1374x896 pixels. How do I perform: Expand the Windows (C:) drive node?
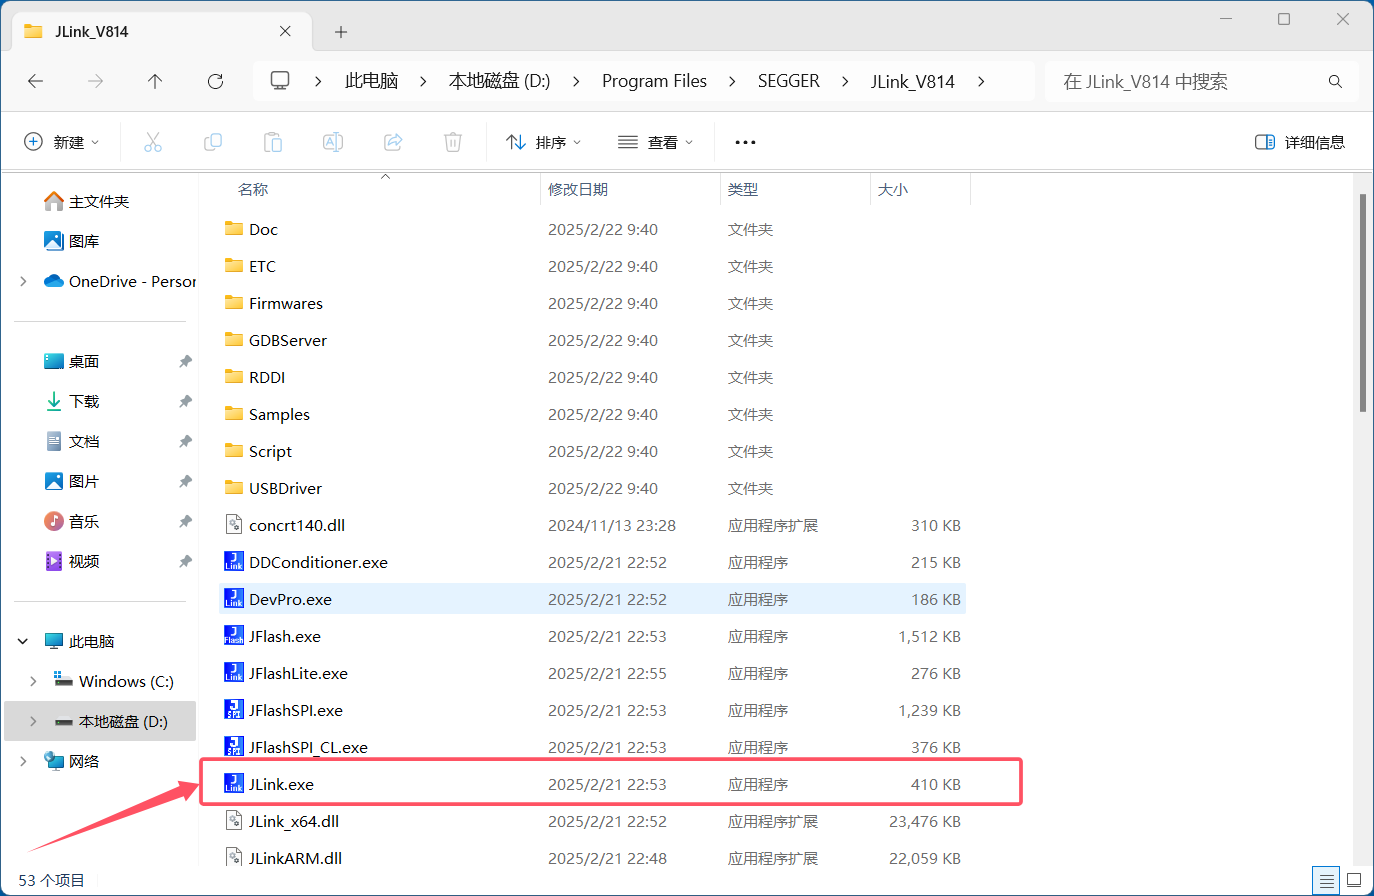click(33, 681)
